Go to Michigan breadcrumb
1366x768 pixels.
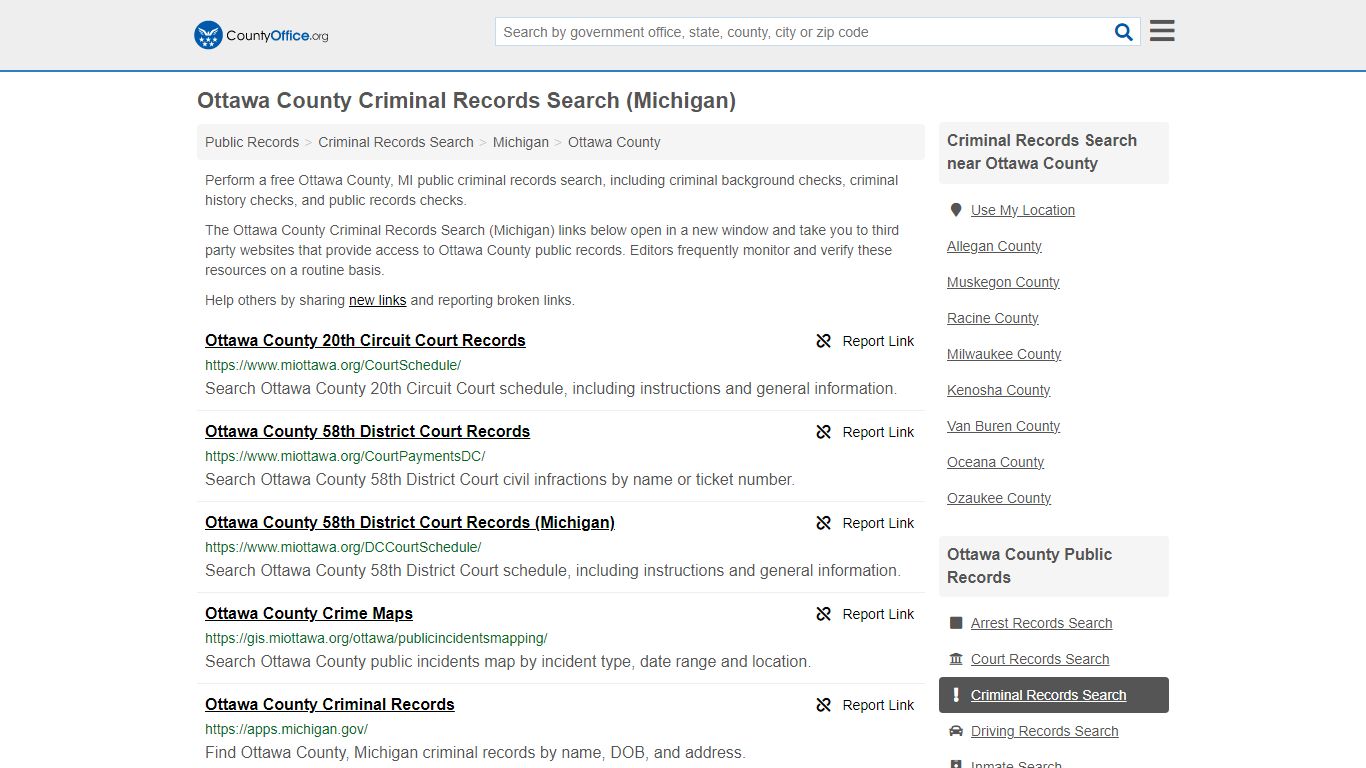pos(521,142)
